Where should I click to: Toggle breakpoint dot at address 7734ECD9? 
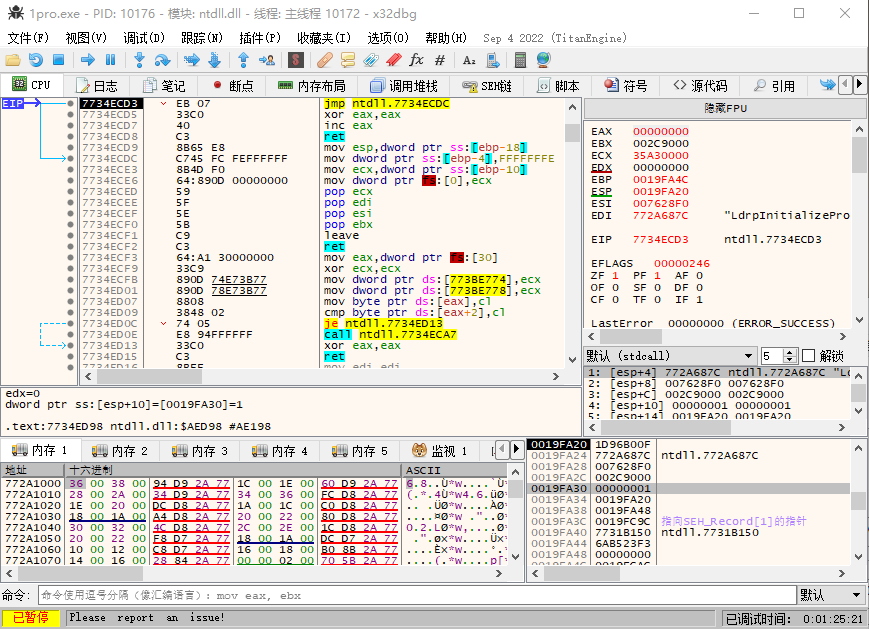pos(70,147)
